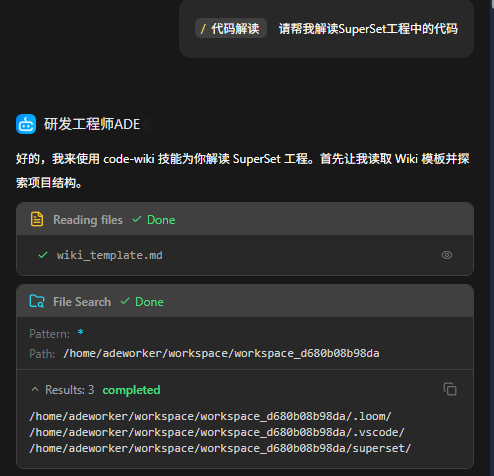Click the 代码解读 slash command tag

pyautogui.click(x=231, y=29)
